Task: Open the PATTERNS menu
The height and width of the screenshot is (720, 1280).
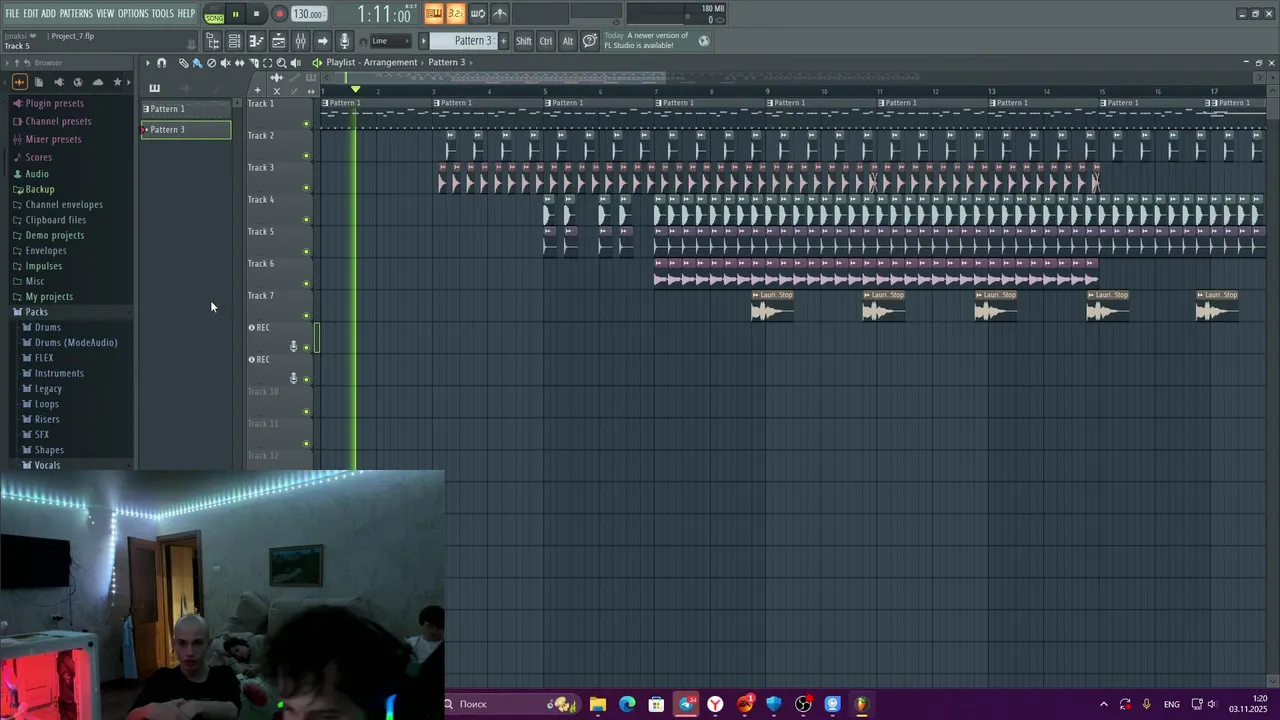Action: coord(76,14)
